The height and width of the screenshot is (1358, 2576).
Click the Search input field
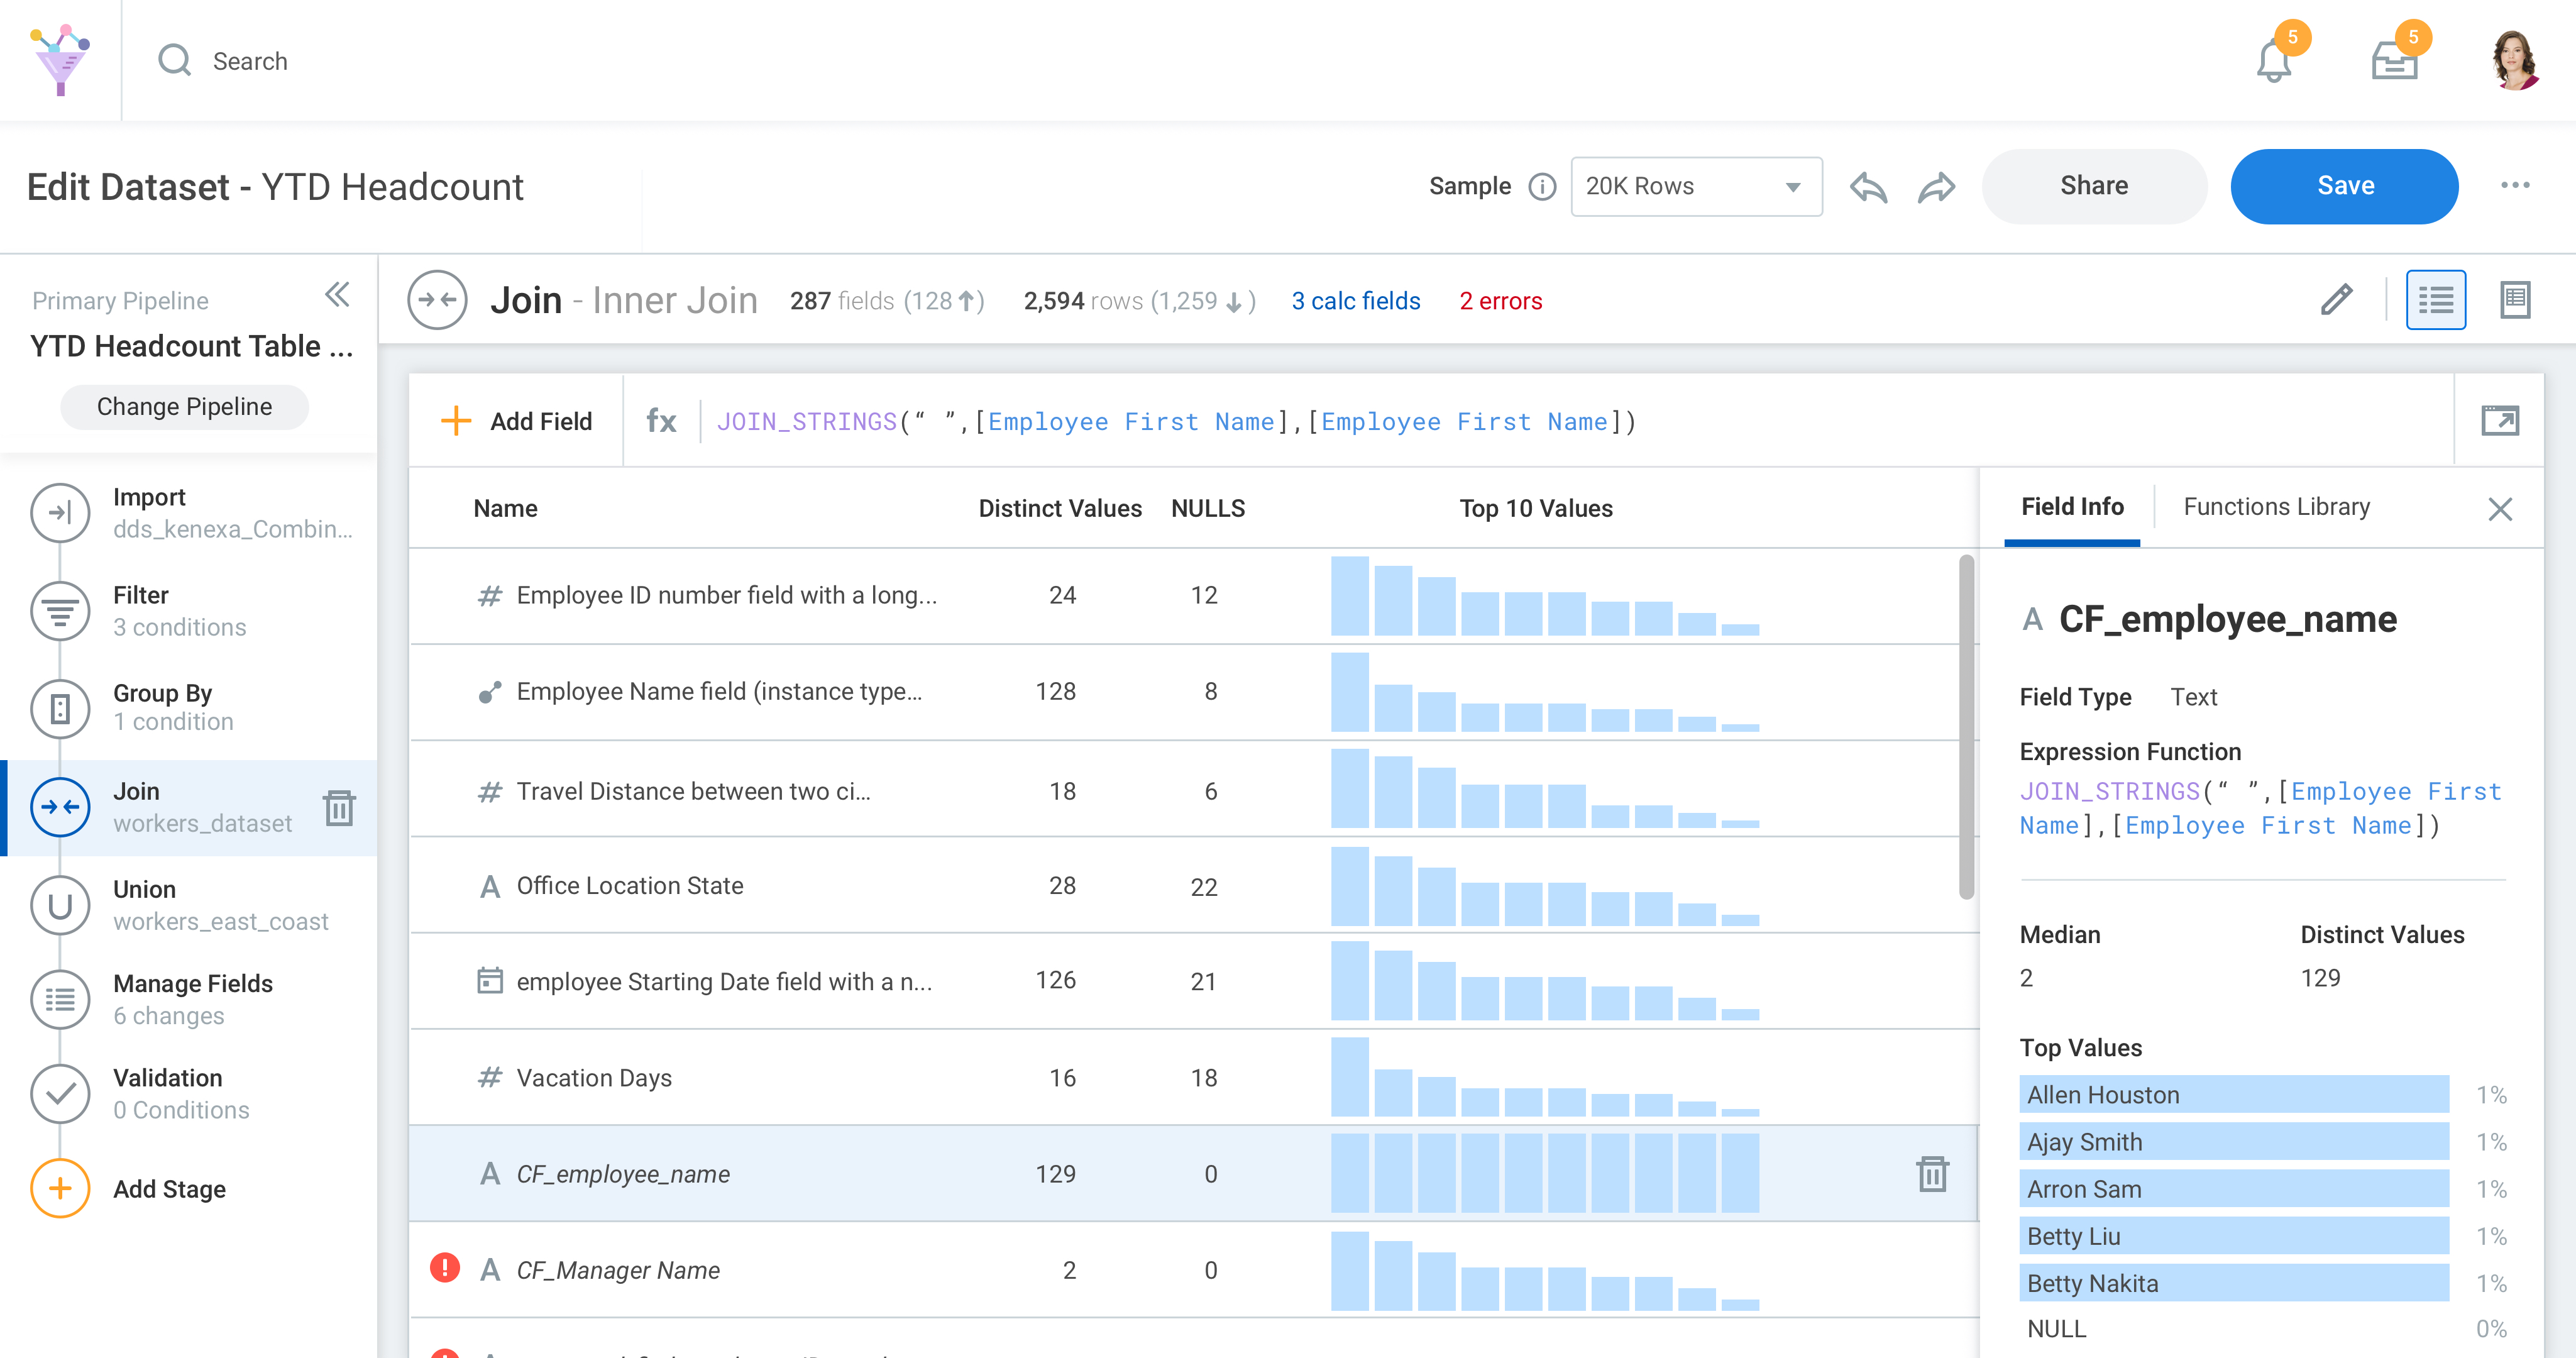click(x=250, y=62)
